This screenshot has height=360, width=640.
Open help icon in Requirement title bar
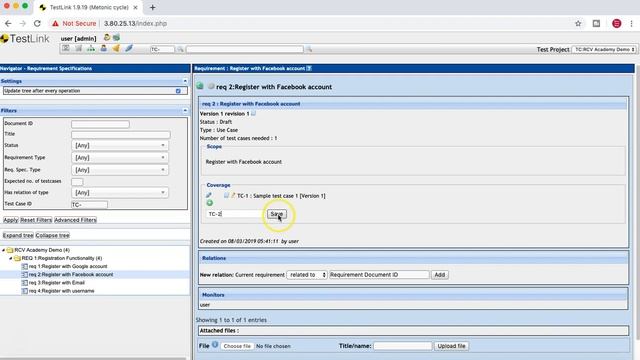[309, 68]
